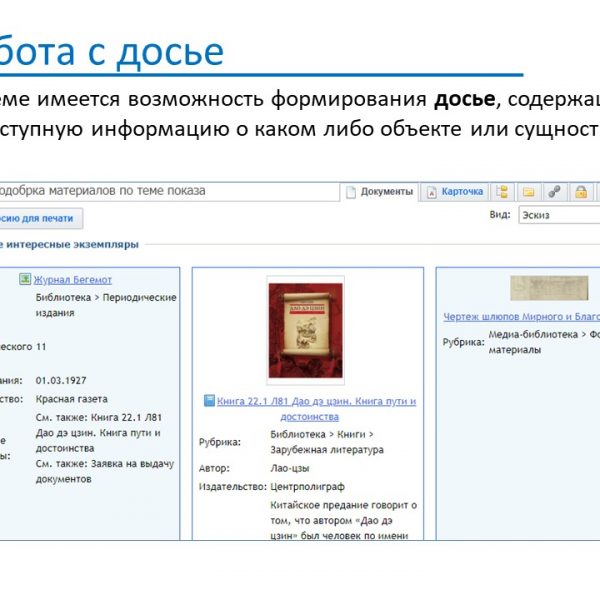This screenshot has height=600, width=600.
Task: Click the yellow folder tab icon
Action: [x=528, y=192]
